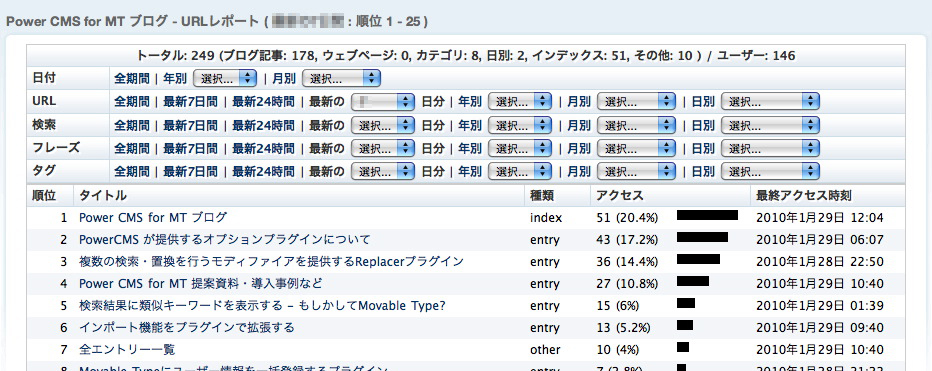This screenshot has height=371, width=932.
Task: Click the アクセス column header
Action: (620, 196)
